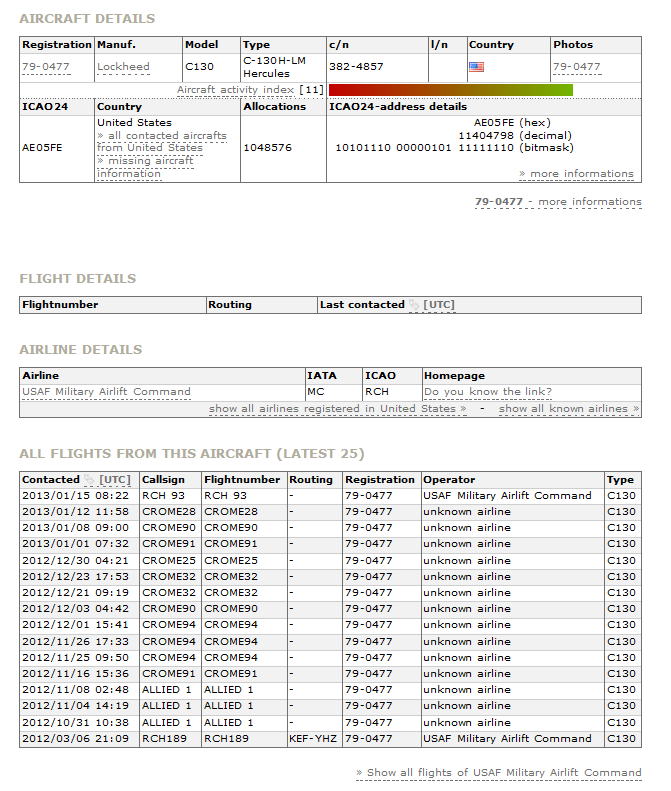Click the 382-4857 c/n value
671x791 pixels.
click(356, 67)
